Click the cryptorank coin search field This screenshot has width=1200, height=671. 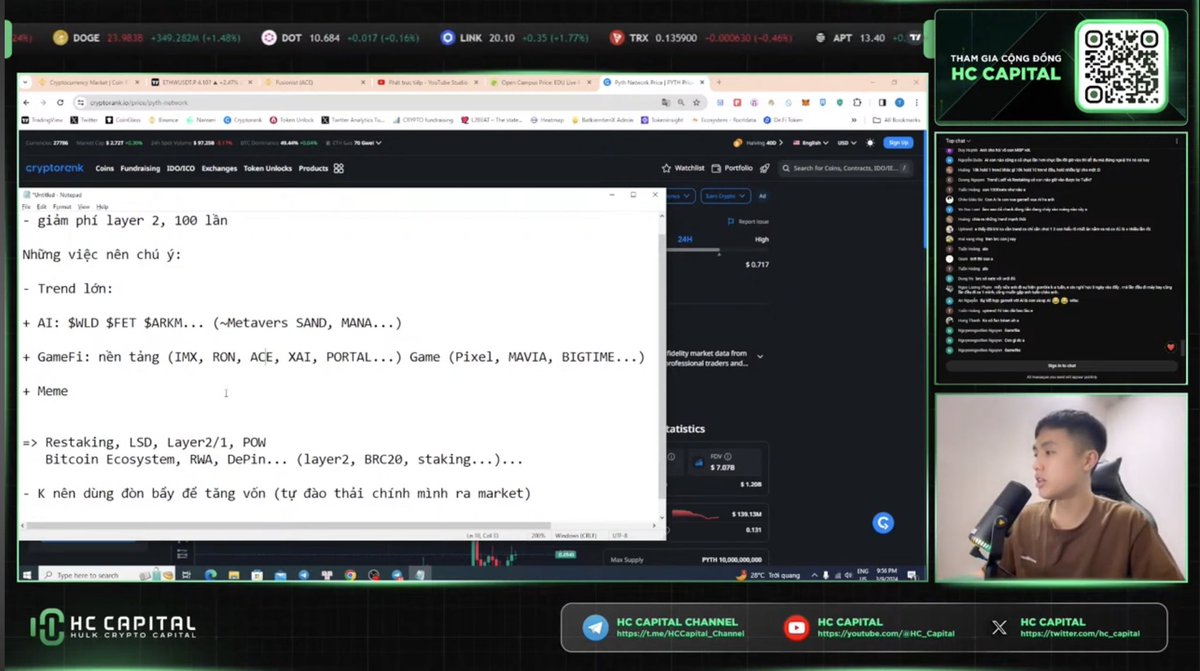click(x=847, y=168)
